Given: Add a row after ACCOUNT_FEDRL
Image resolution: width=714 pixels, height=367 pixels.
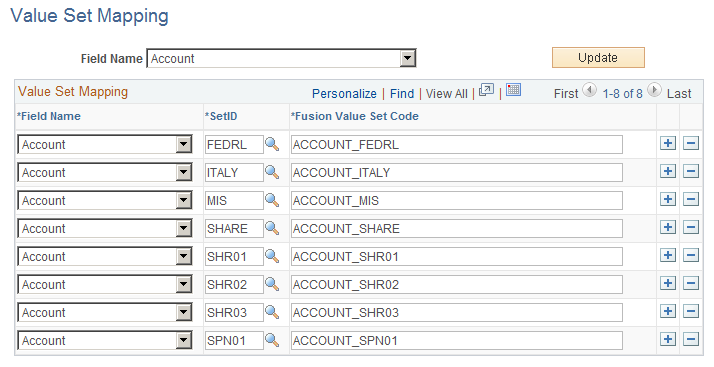Looking at the screenshot, I should [668, 143].
